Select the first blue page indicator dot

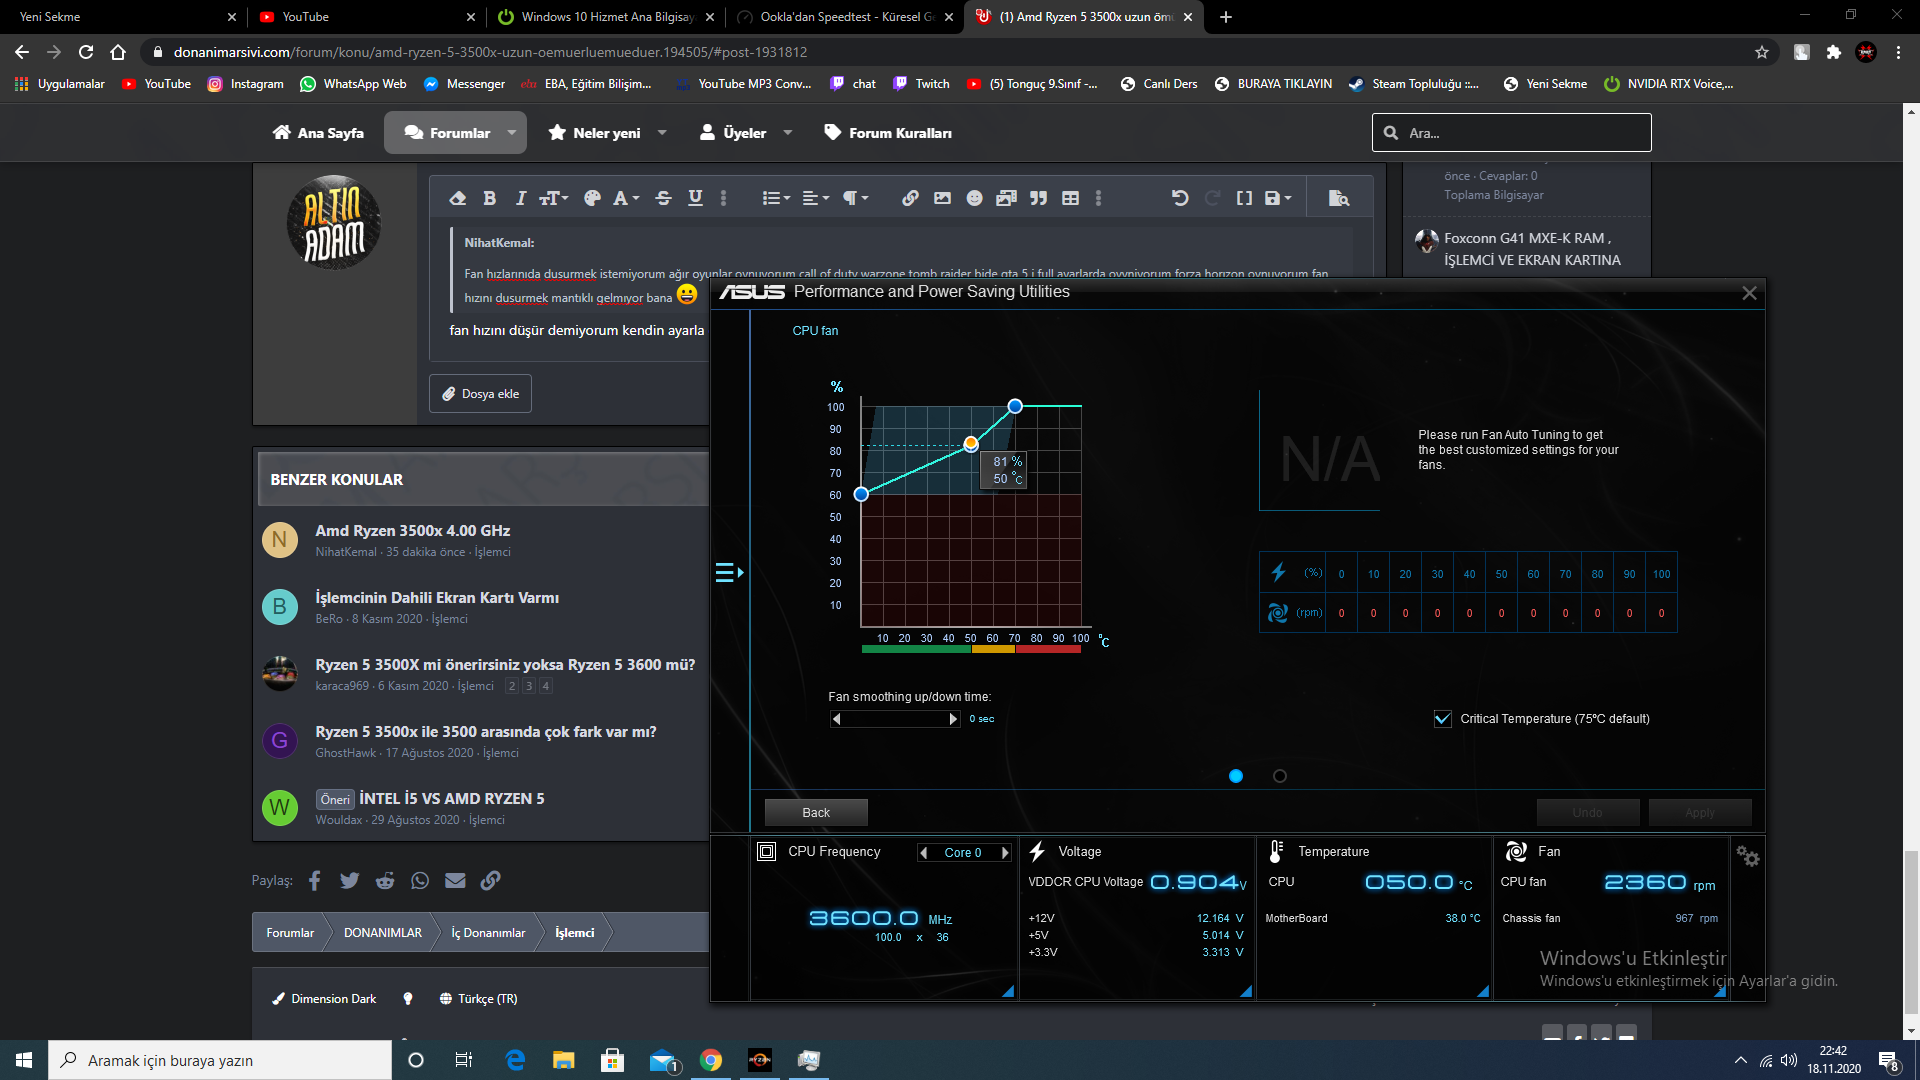(1236, 776)
